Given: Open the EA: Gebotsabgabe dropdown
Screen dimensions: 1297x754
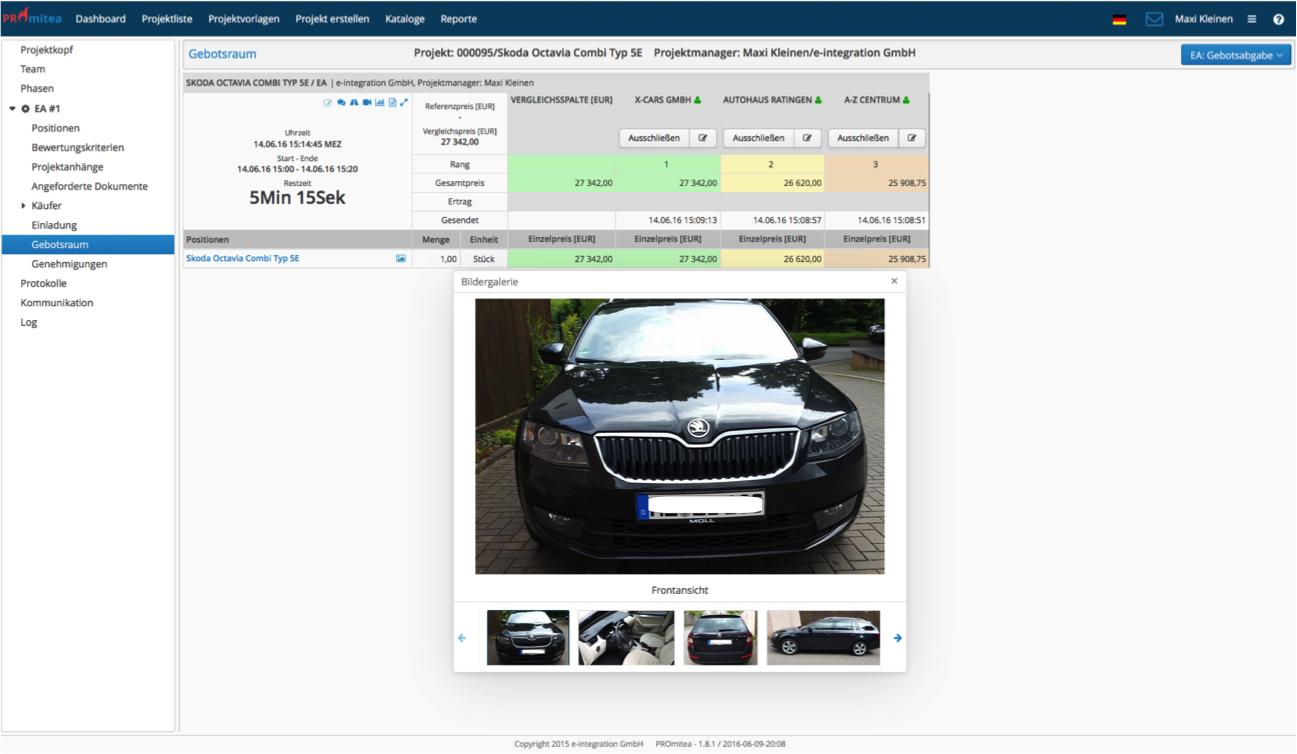Looking at the screenshot, I should point(1235,55).
